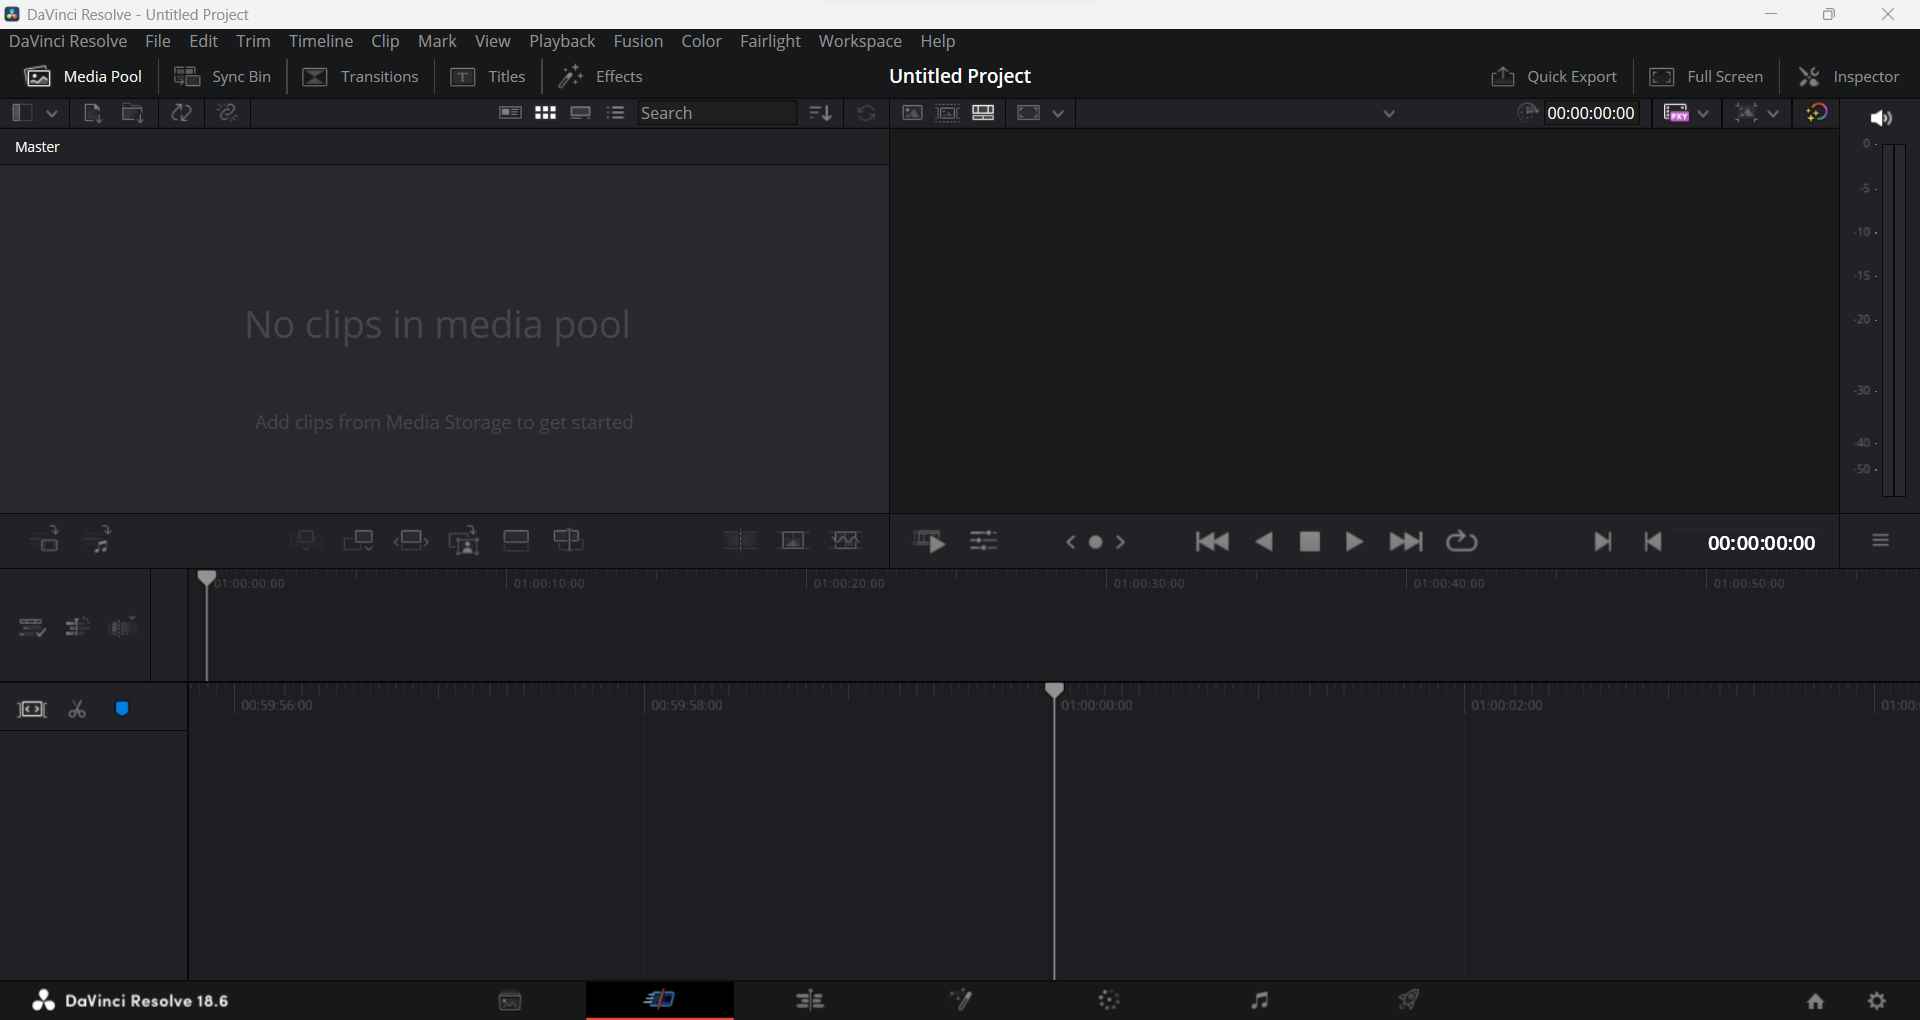Viewport: 1920px width, 1020px height.
Task: Switch media pool to thumbnail grid view
Action: pyautogui.click(x=545, y=113)
